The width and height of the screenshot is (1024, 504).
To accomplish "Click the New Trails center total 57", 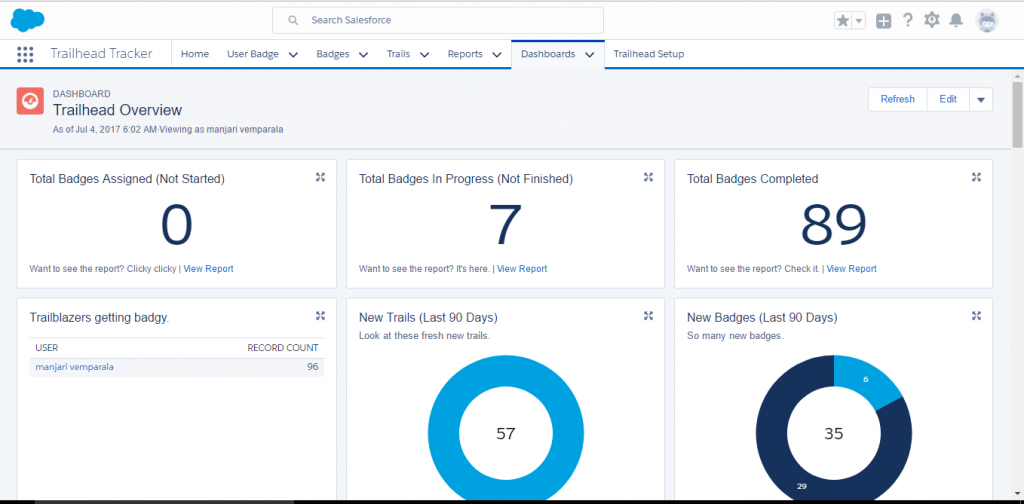I will click(505, 433).
